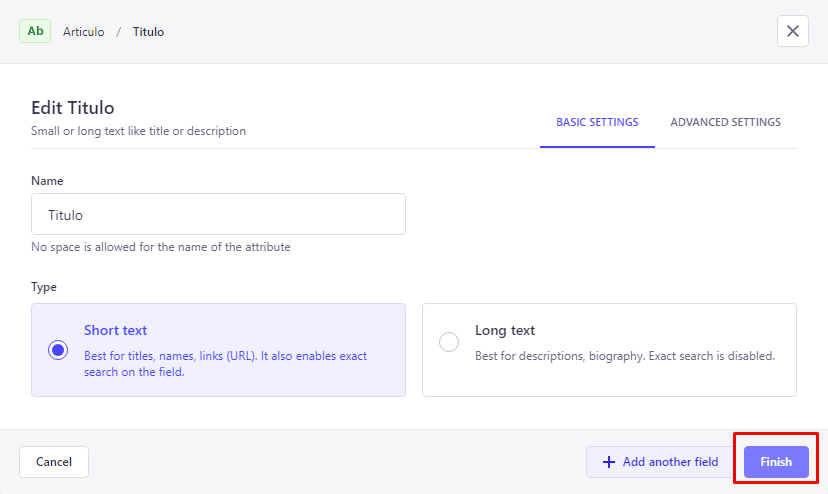Click the Cancel button
The width and height of the screenshot is (828, 494).
(54, 462)
